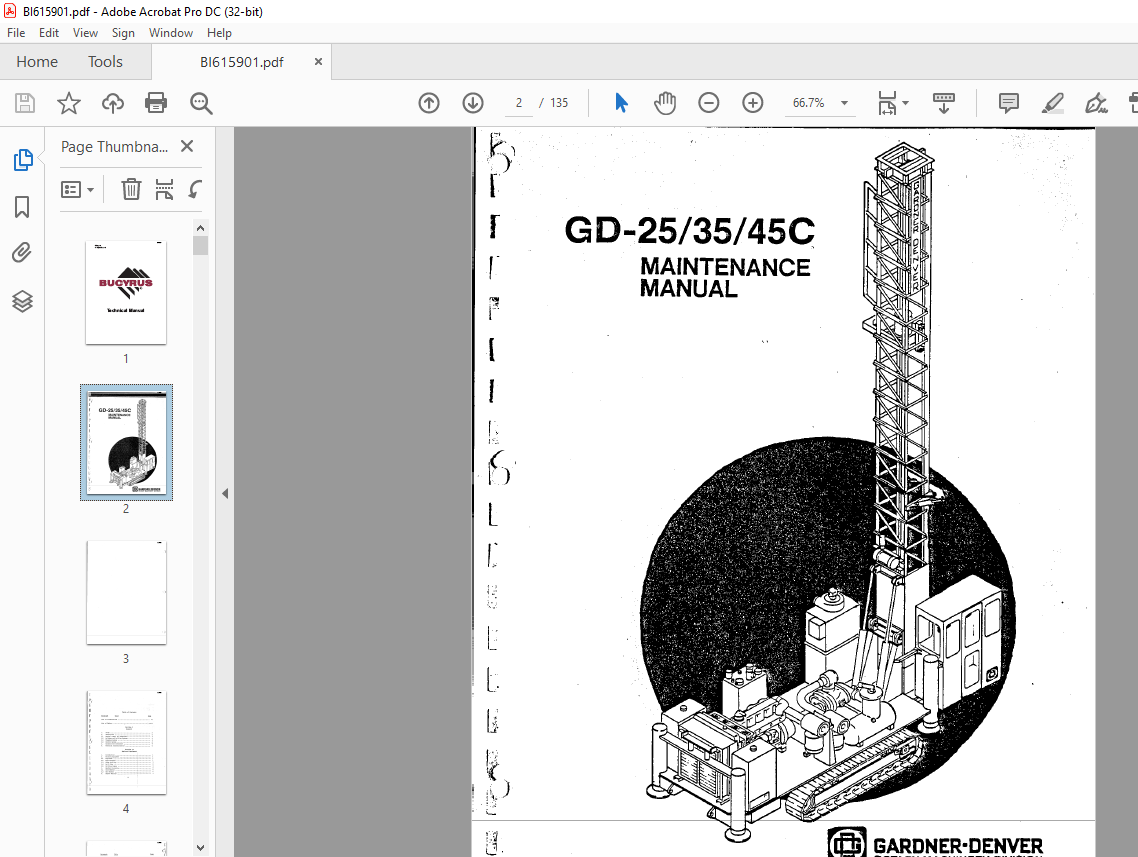Select the highlighter pen tool
The height and width of the screenshot is (857, 1138).
pos(1052,103)
